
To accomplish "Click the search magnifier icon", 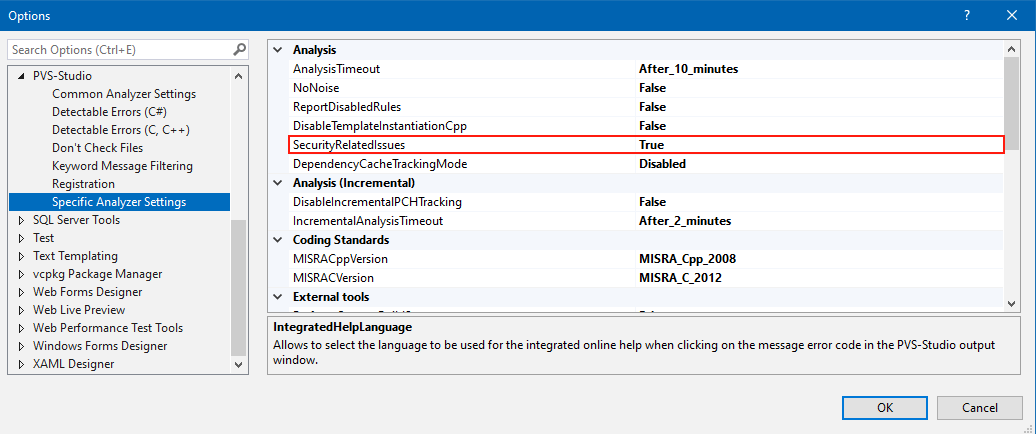I will coord(239,49).
